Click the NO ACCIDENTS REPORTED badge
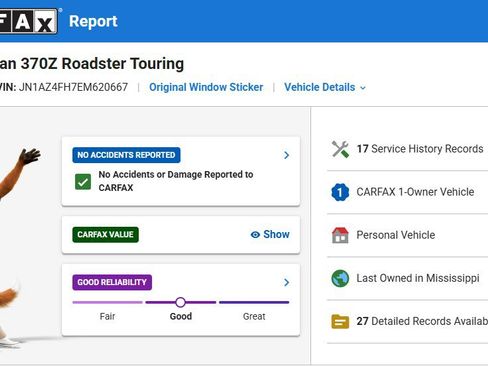488x366 pixels. [x=126, y=155]
